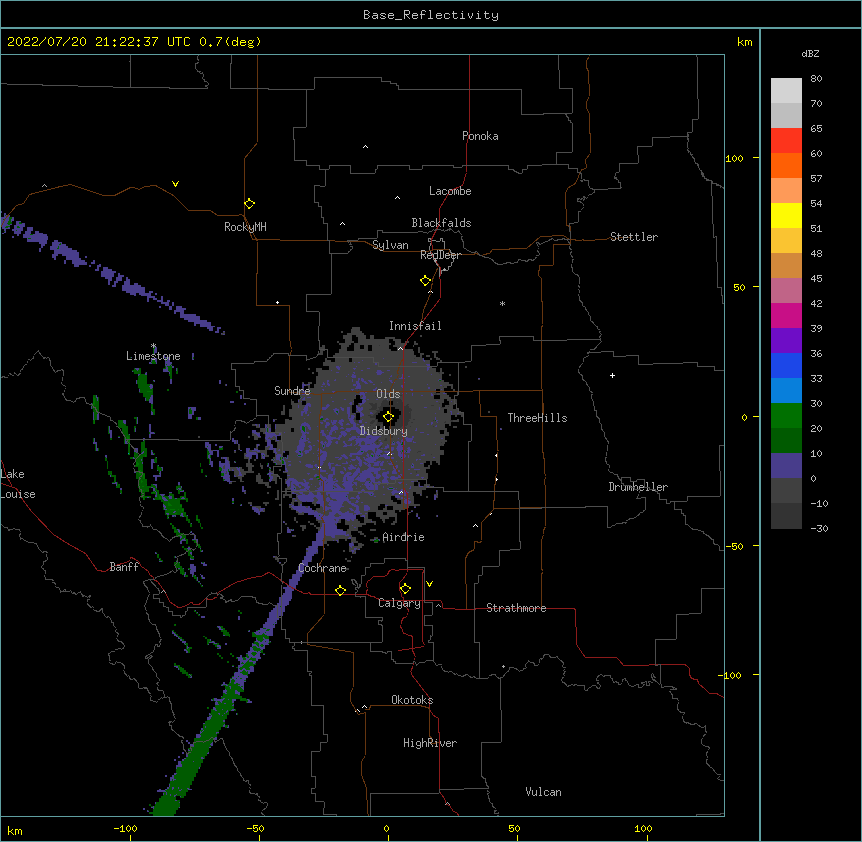Click the dBZ legend heading

point(810,53)
